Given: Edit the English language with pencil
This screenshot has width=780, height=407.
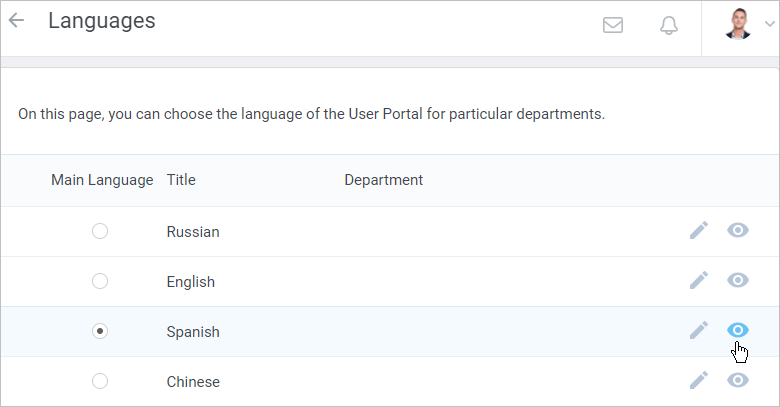Looking at the screenshot, I should [698, 281].
